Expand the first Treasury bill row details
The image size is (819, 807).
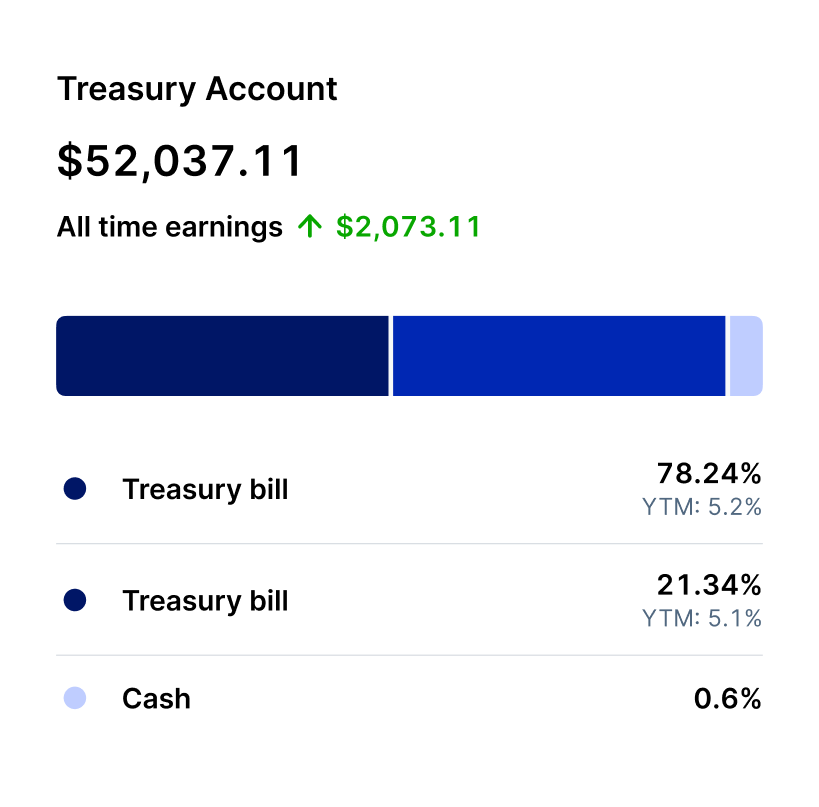(410, 488)
